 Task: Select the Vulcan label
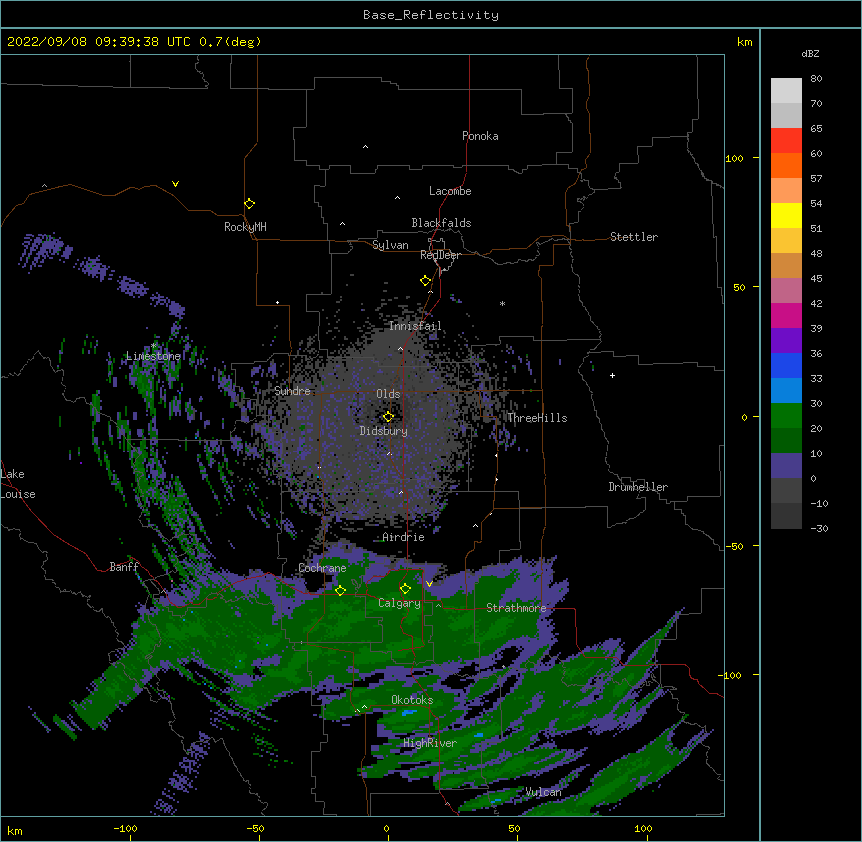(543, 792)
